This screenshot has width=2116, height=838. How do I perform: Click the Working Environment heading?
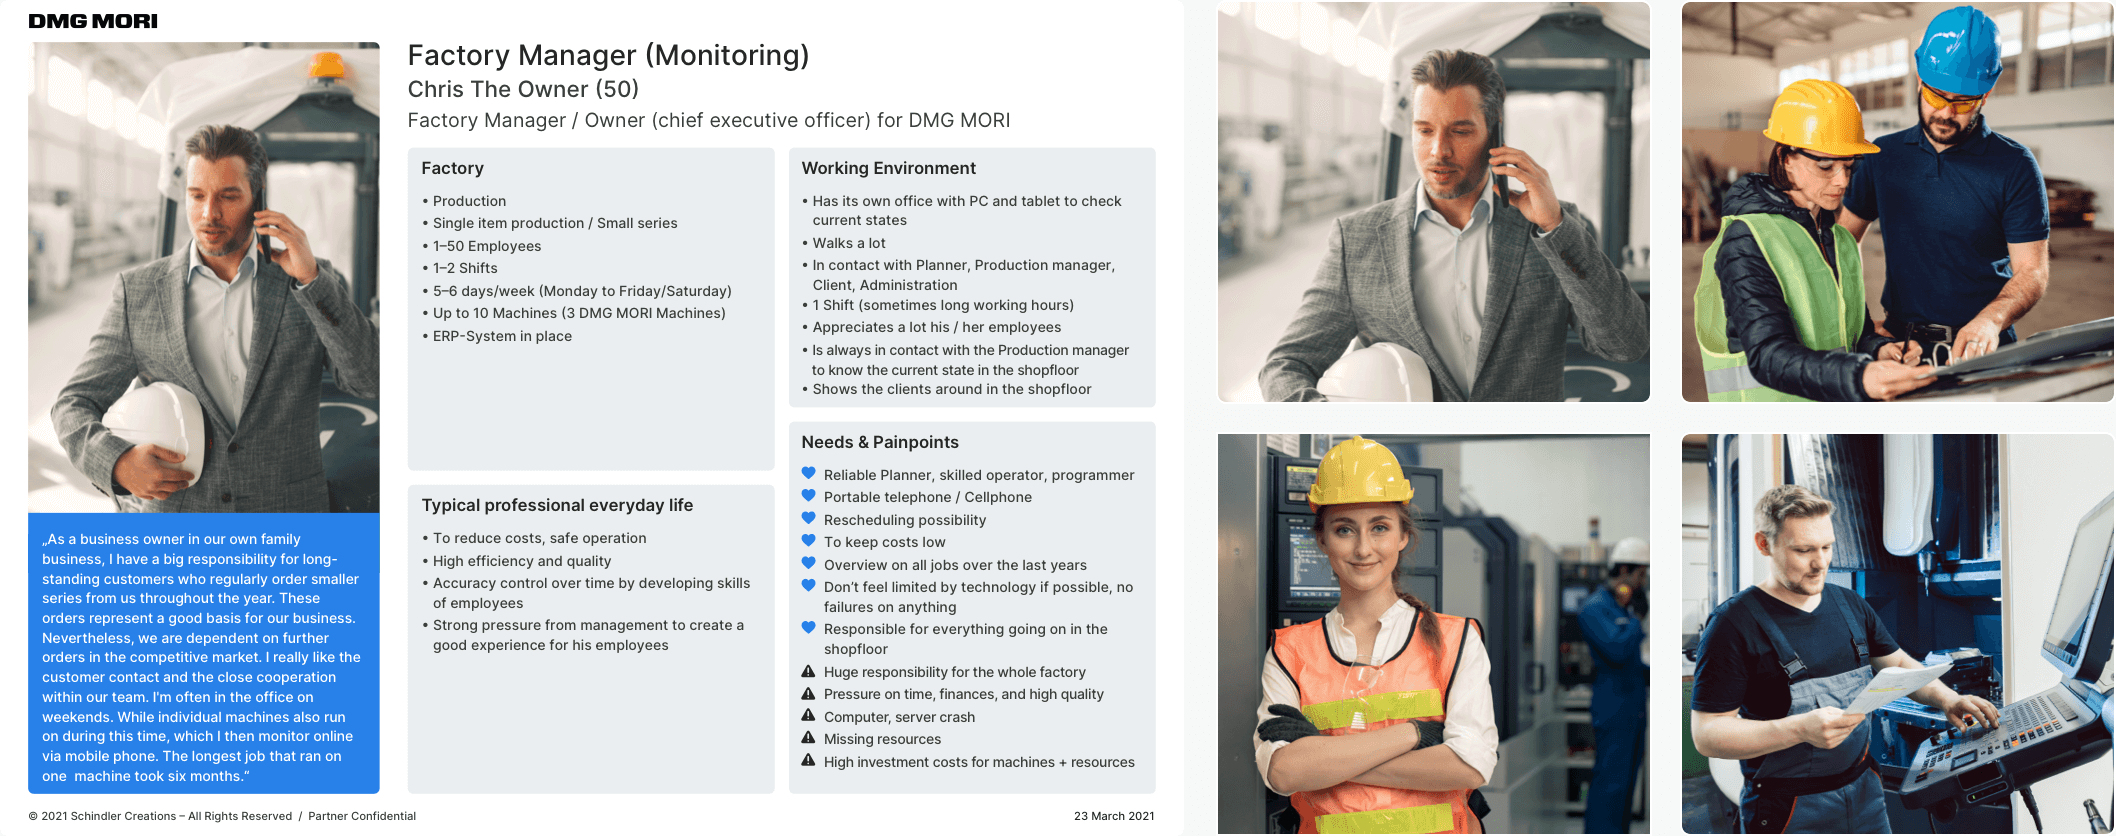pyautogui.click(x=888, y=168)
